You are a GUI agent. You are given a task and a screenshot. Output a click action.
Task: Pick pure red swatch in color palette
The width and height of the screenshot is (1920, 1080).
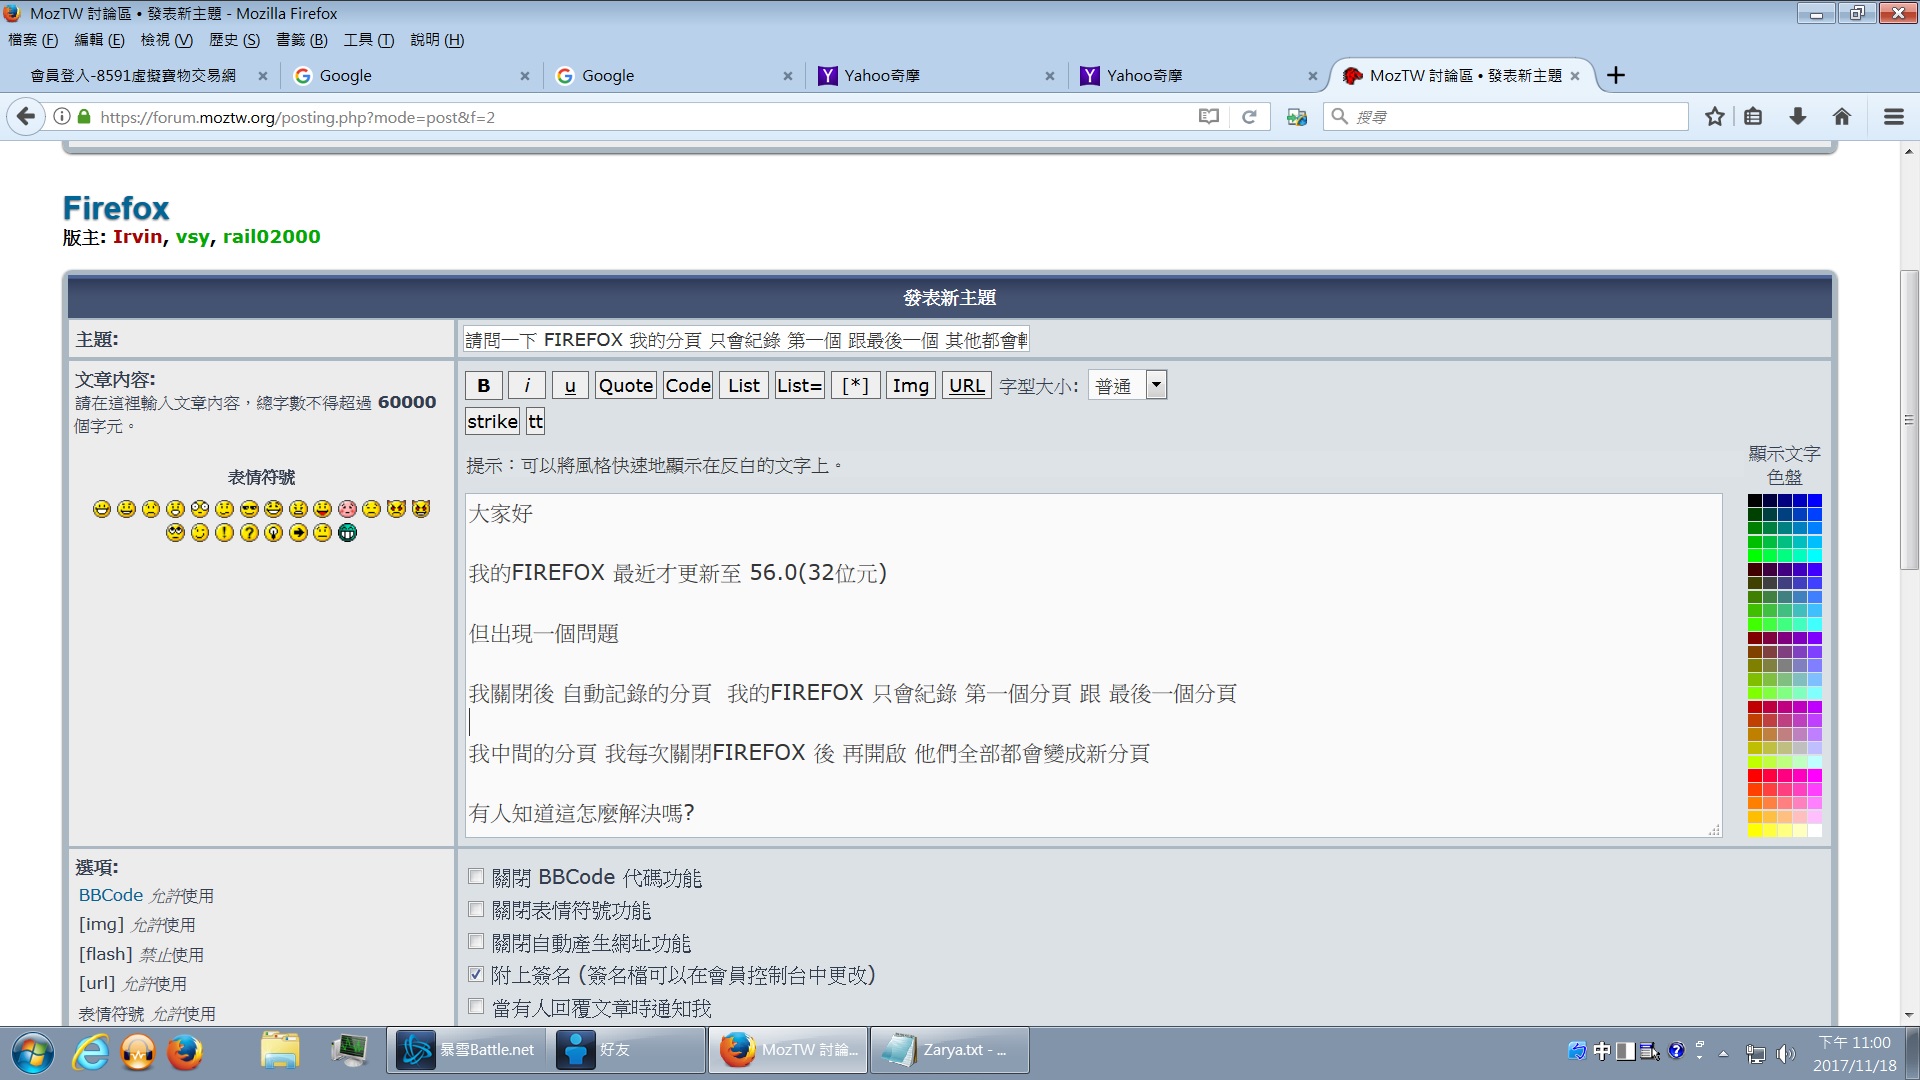coord(1754,775)
